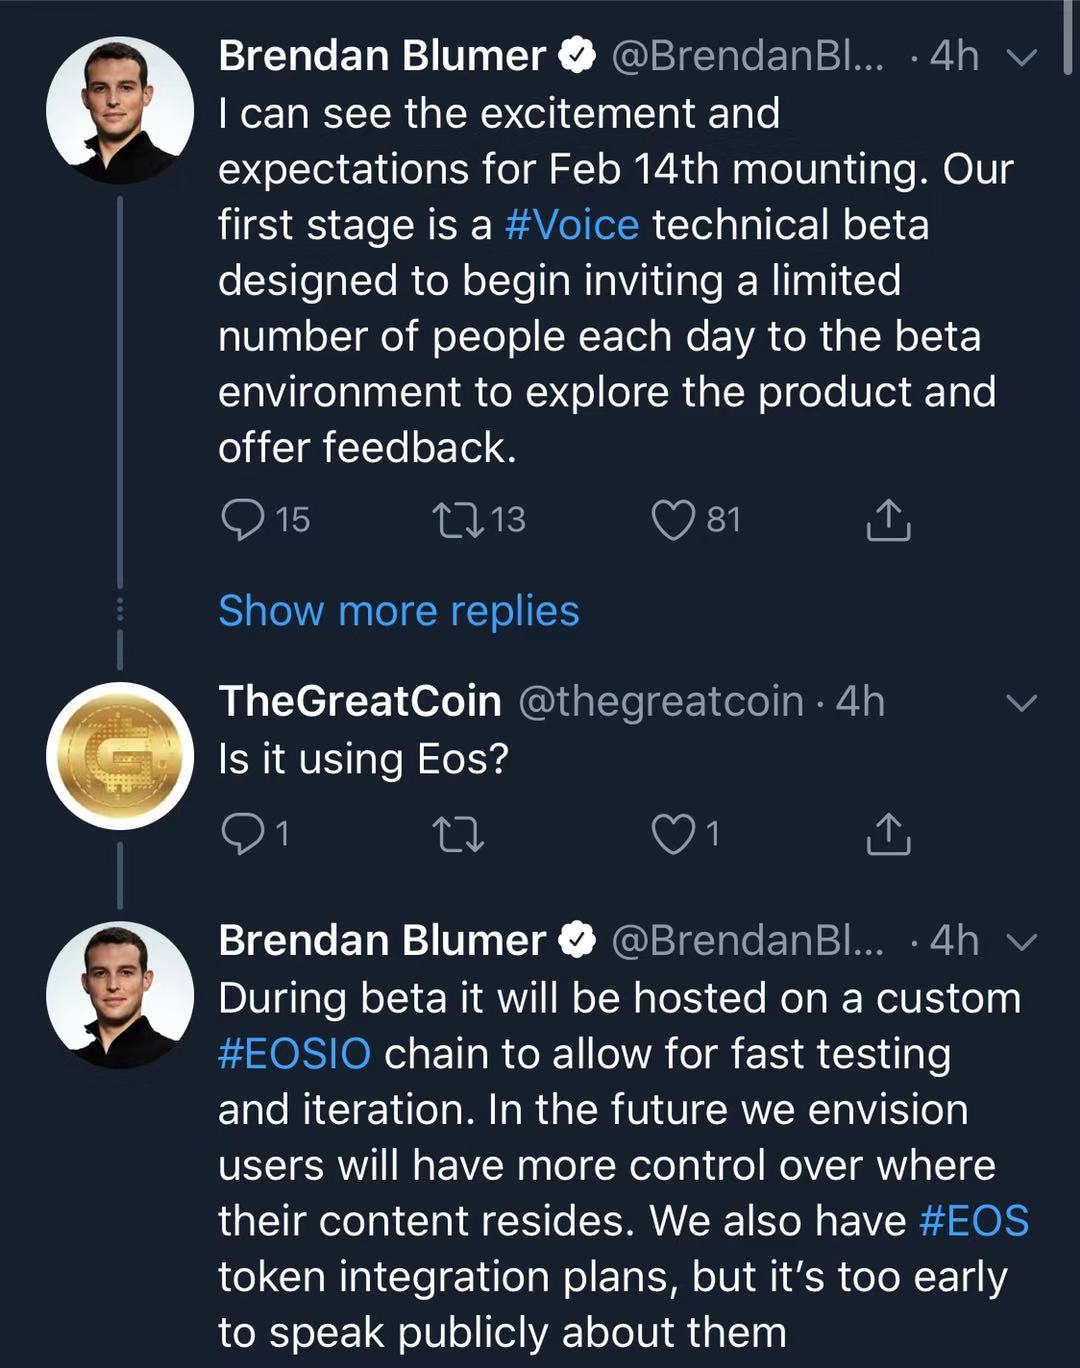The width and height of the screenshot is (1080, 1368).
Task: Like TheGreatCoin's tweet
Action: click(673, 834)
